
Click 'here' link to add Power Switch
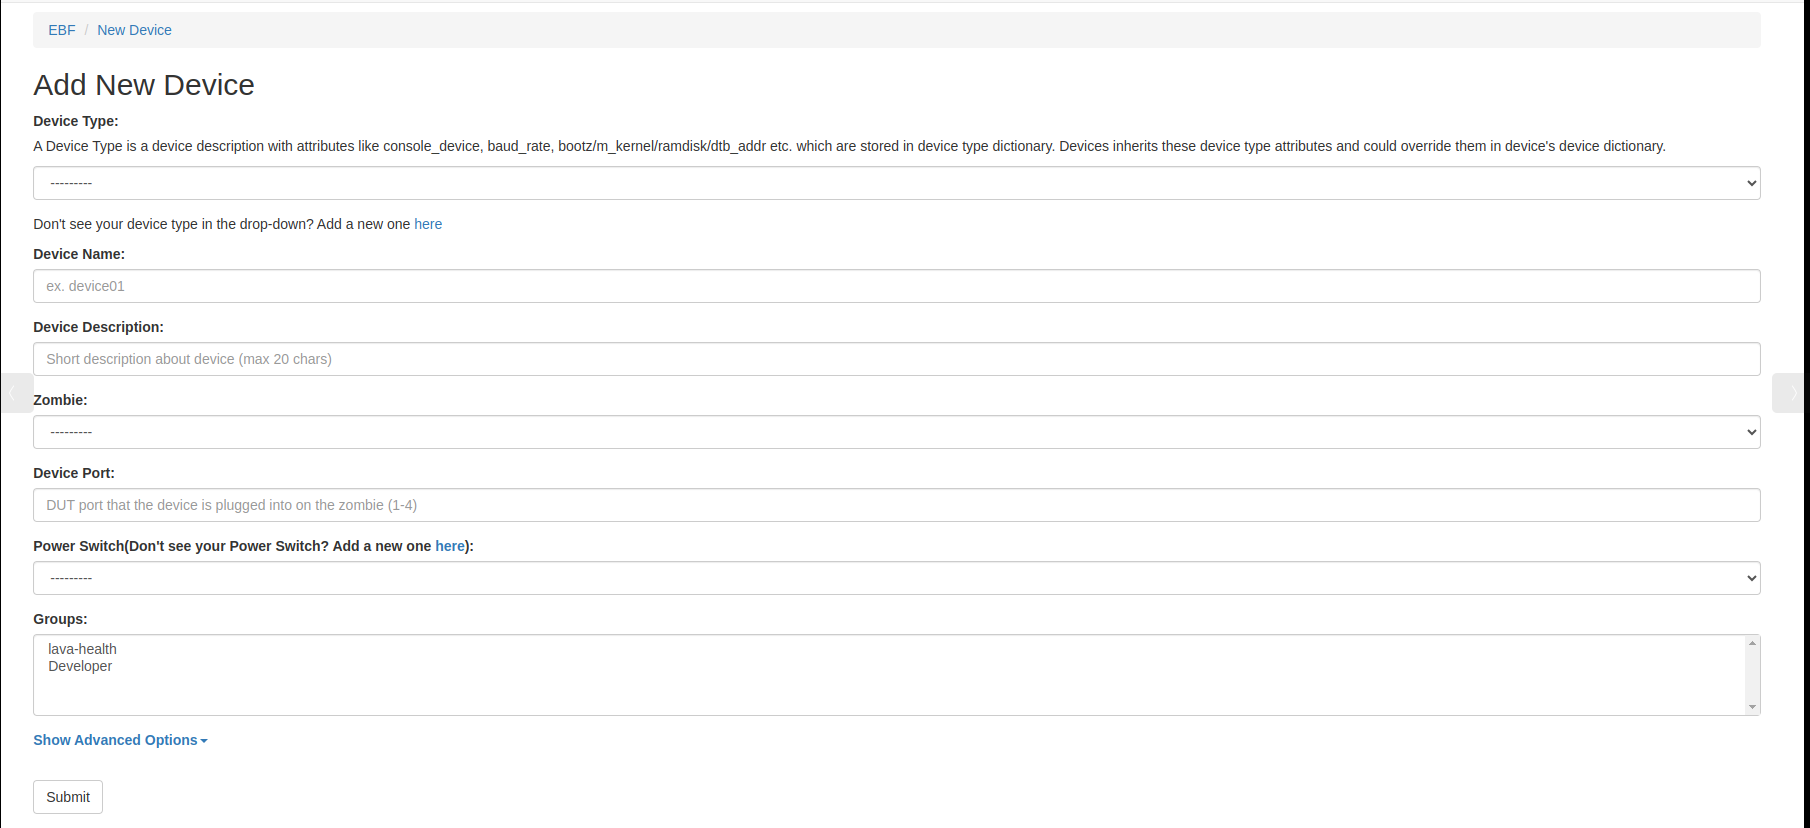450,546
